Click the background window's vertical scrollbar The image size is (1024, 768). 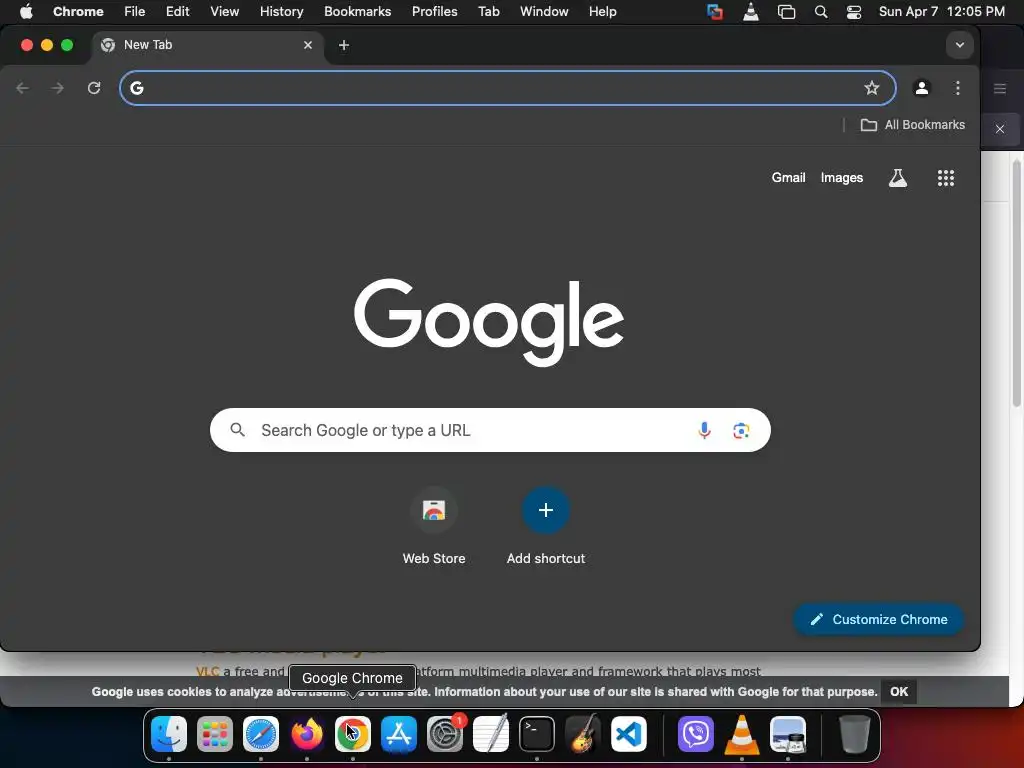pyautogui.click(x=1016, y=284)
